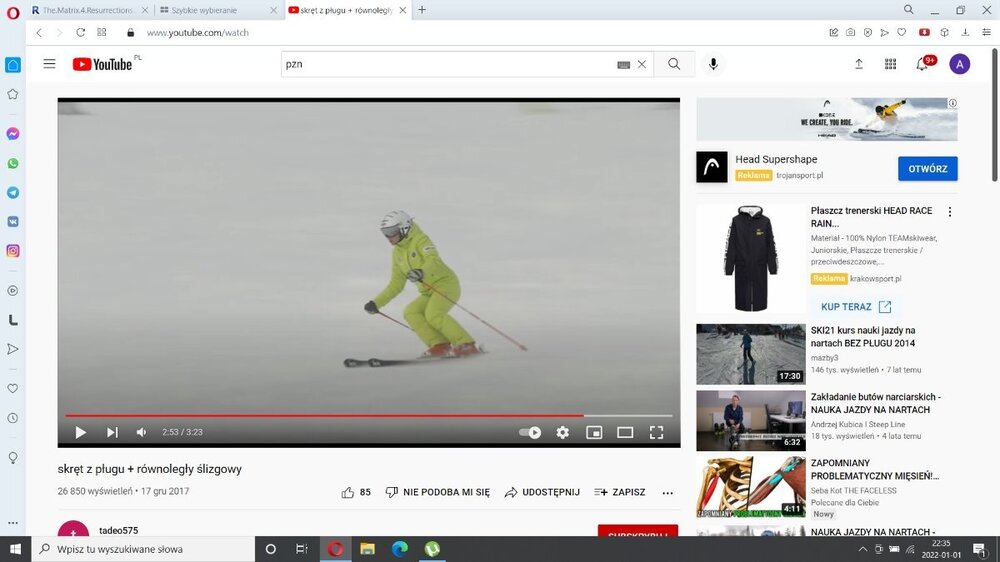The image size is (1000, 562).
Task: Switch to Szybkie wybieranie tab
Action: pos(216,10)
